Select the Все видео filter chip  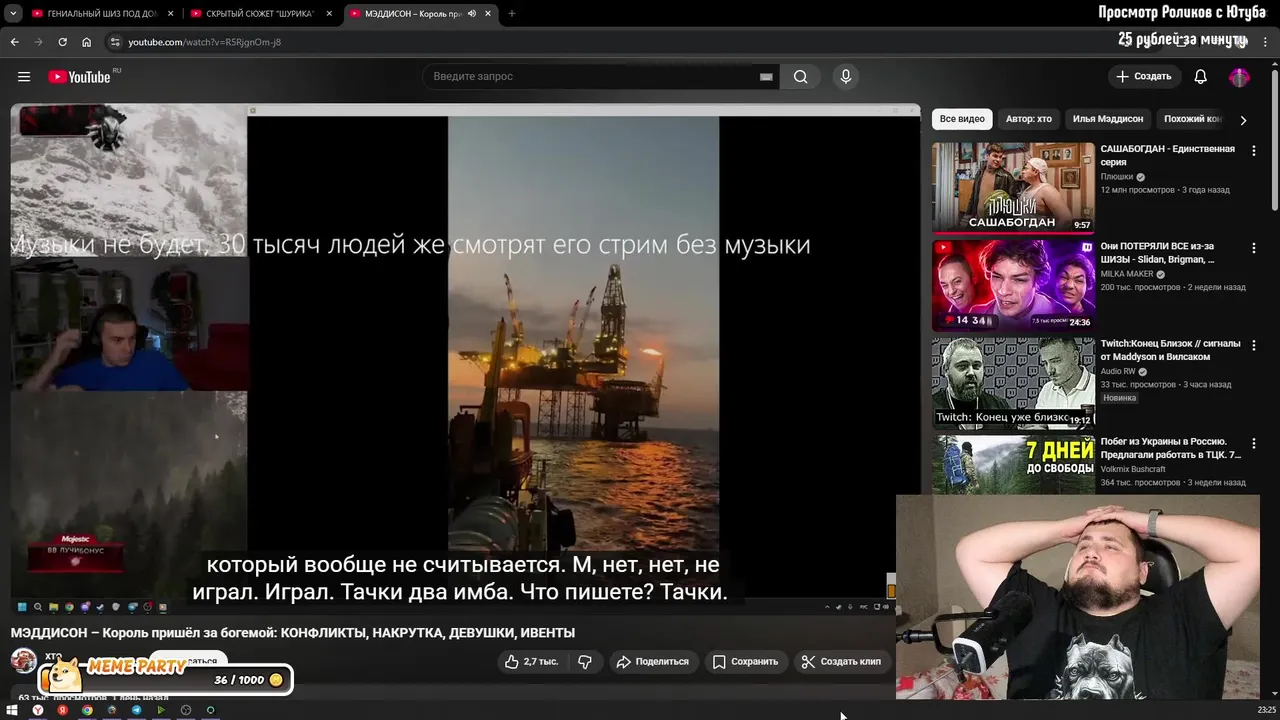[962, 119]
